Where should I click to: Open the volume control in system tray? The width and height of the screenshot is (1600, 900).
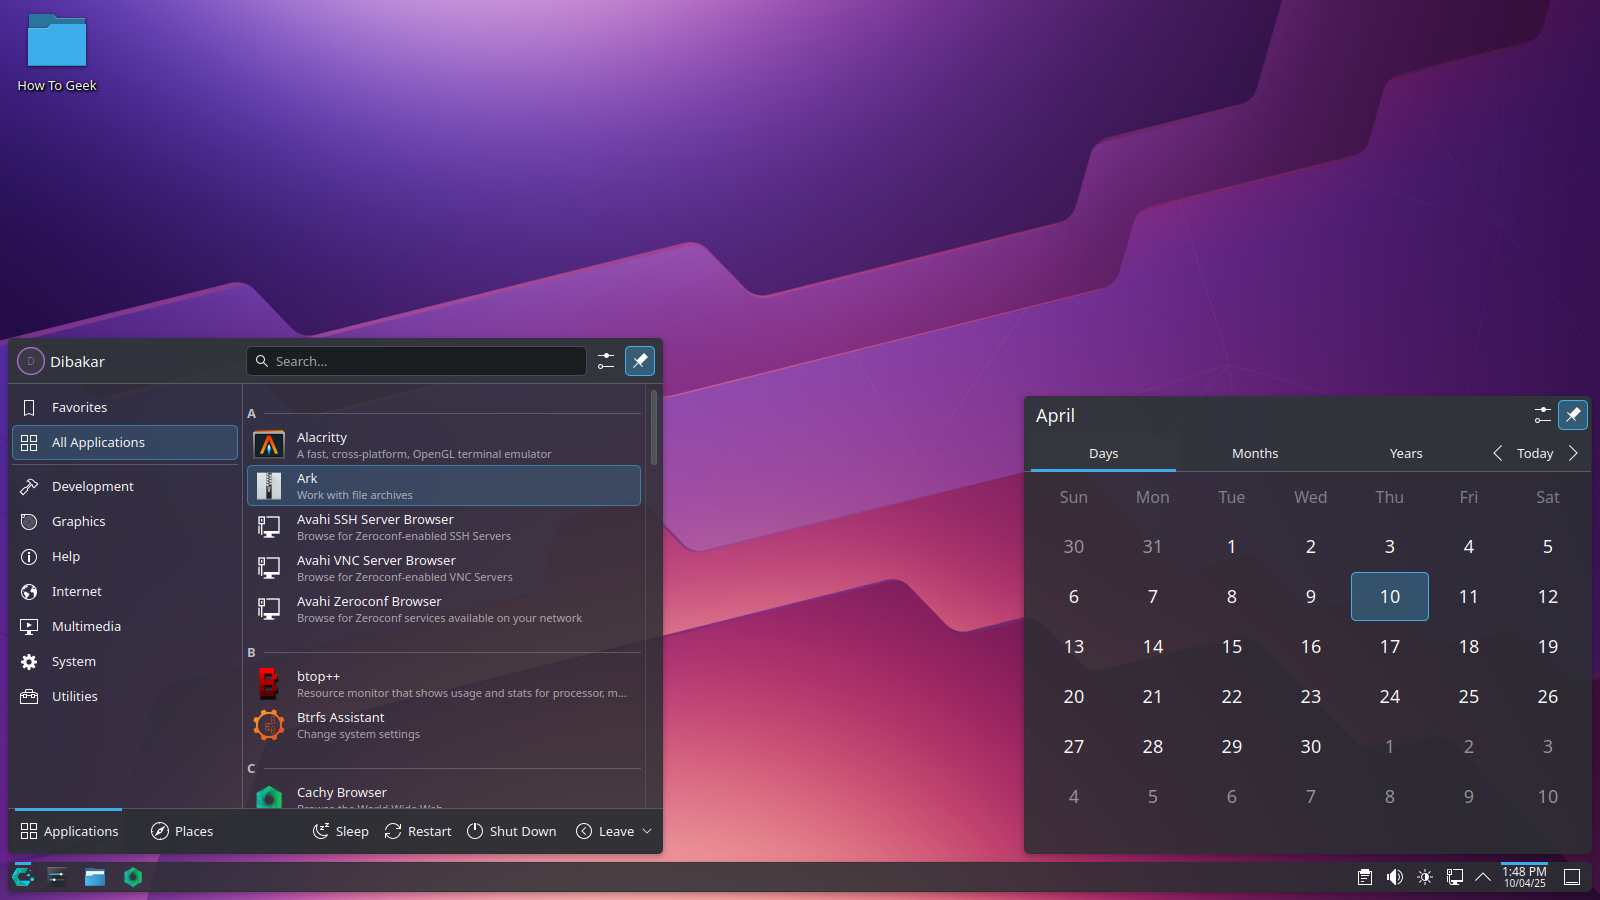tap(1394, 877)
